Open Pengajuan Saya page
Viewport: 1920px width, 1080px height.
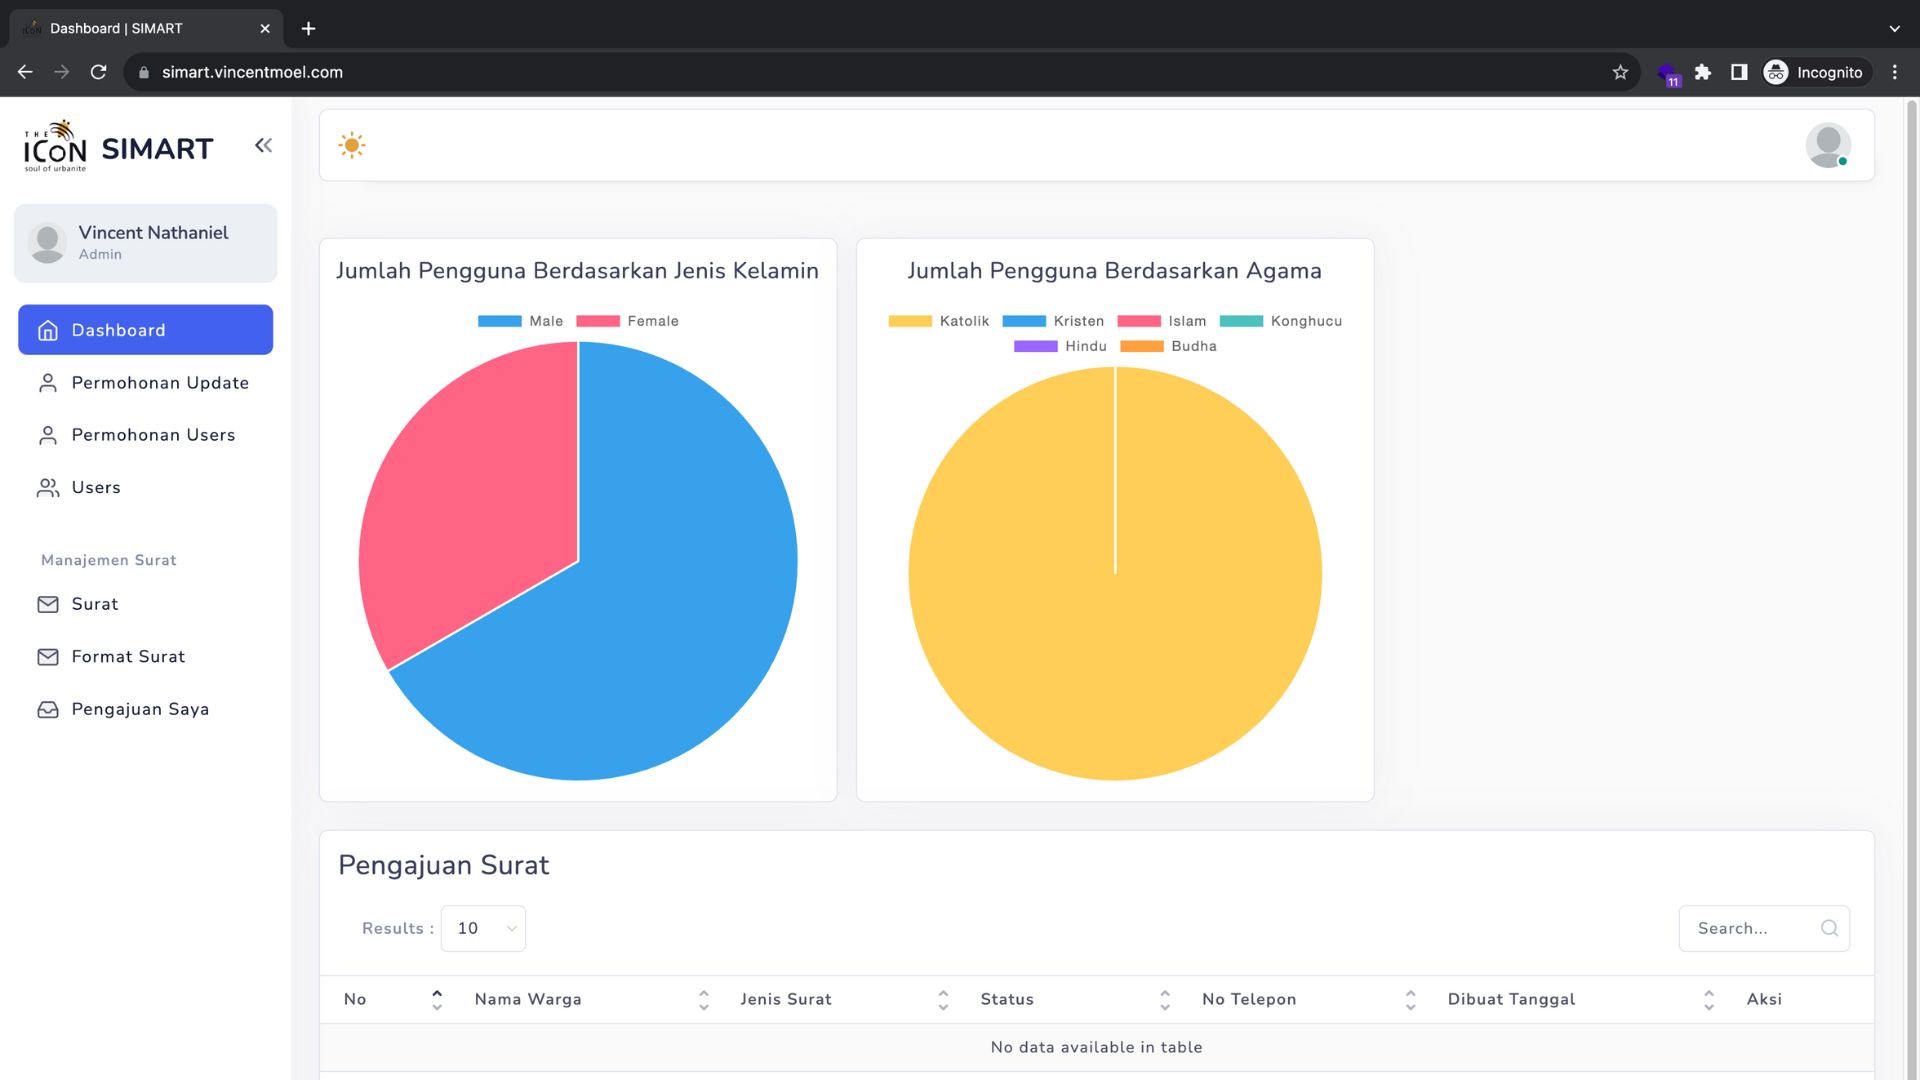point(140,709)
